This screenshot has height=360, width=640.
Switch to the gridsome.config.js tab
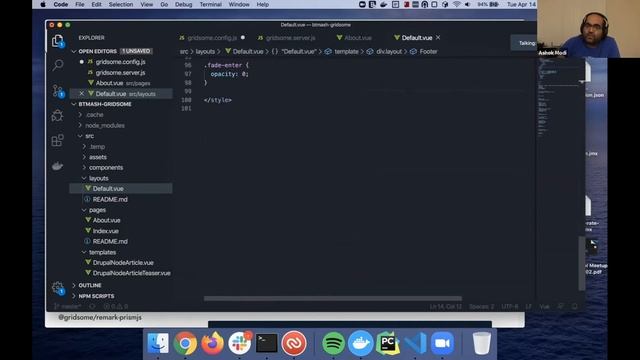tap(212, 38)
